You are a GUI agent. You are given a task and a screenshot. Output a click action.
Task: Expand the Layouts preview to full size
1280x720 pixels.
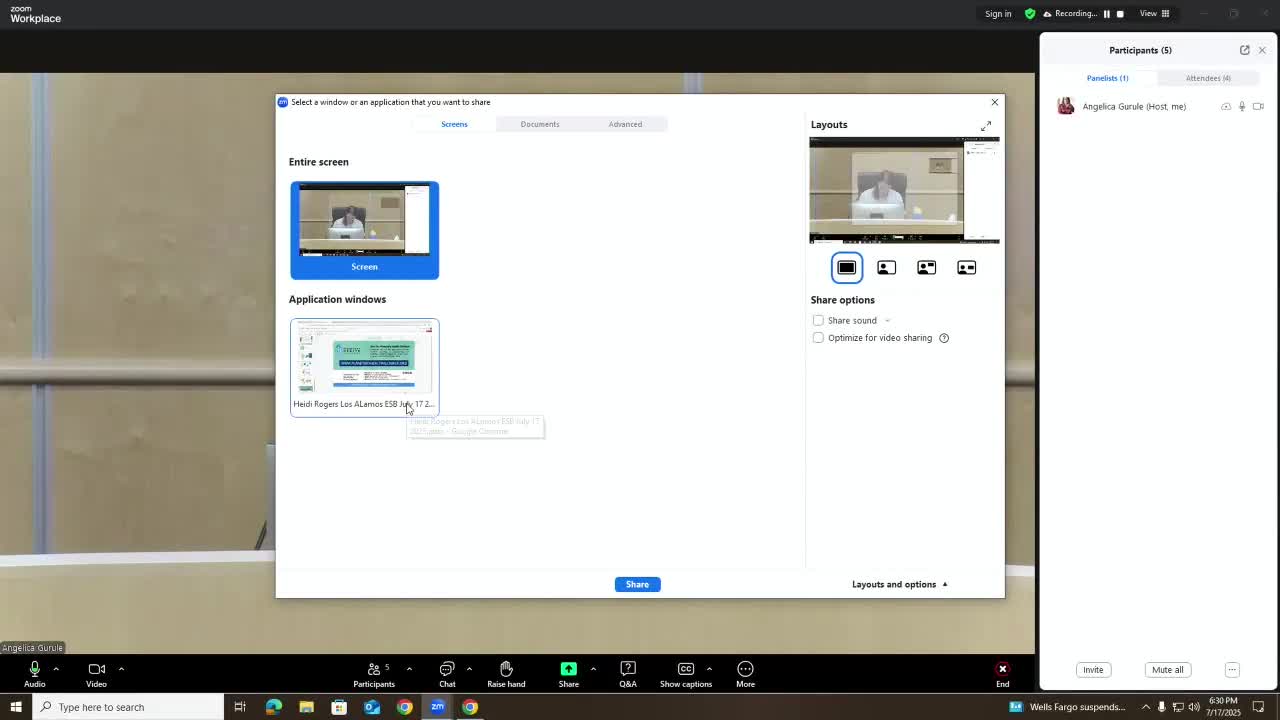pos(986,126)
